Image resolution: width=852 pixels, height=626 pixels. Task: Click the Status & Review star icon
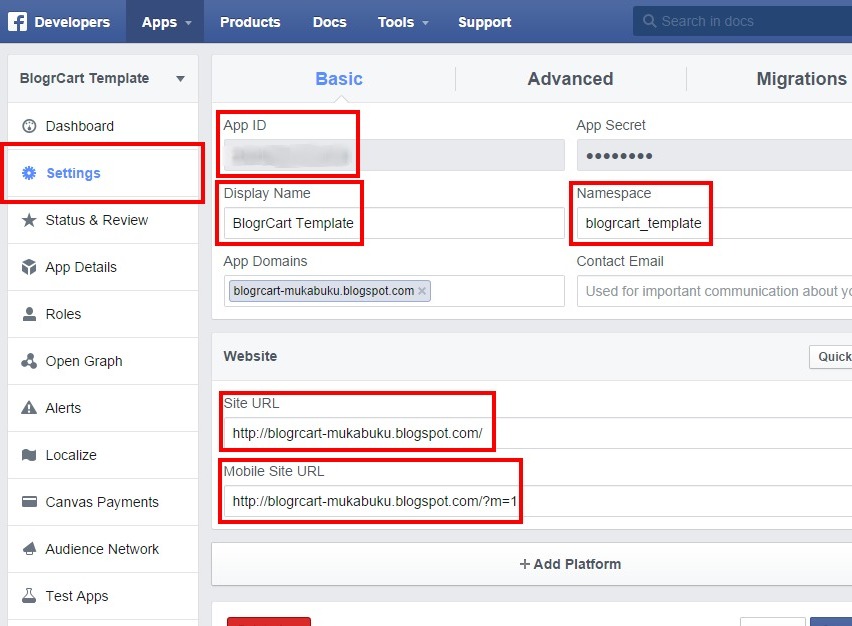pos(29,220)
